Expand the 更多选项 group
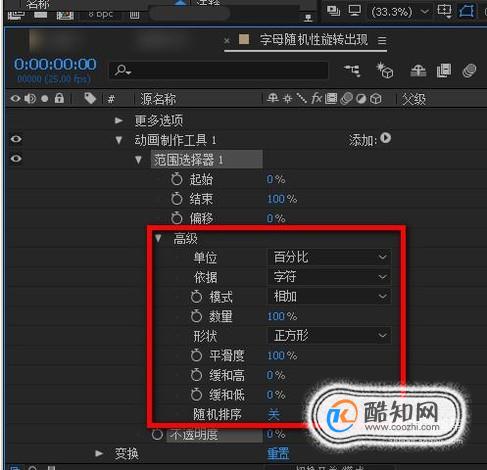This screenshot has width=487, height=470. coord(119,120)
